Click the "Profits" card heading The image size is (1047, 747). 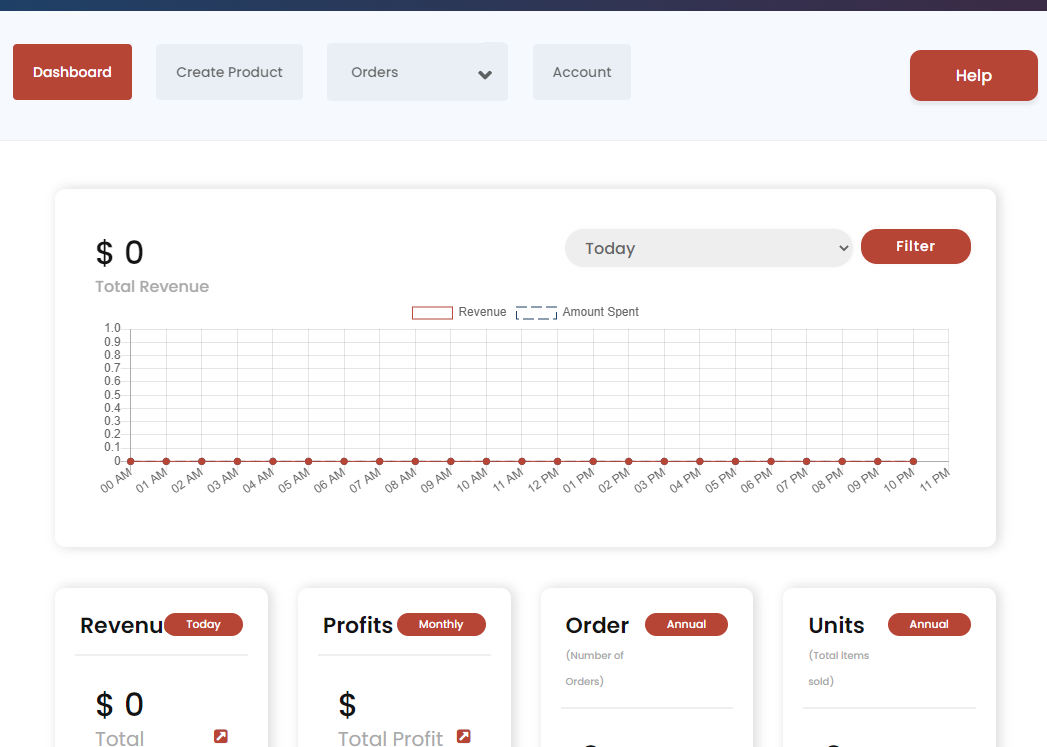(358, 626)
